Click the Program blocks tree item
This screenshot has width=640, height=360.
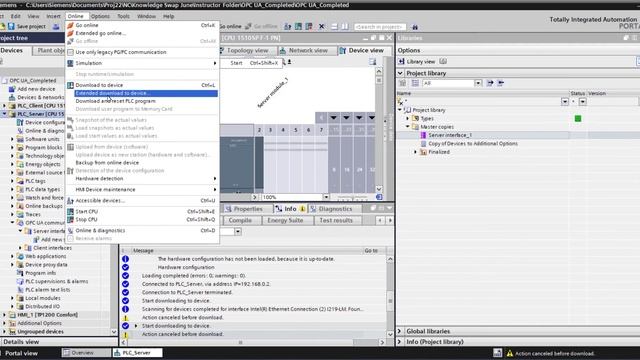pyautogui.click(x=44, y=147)
